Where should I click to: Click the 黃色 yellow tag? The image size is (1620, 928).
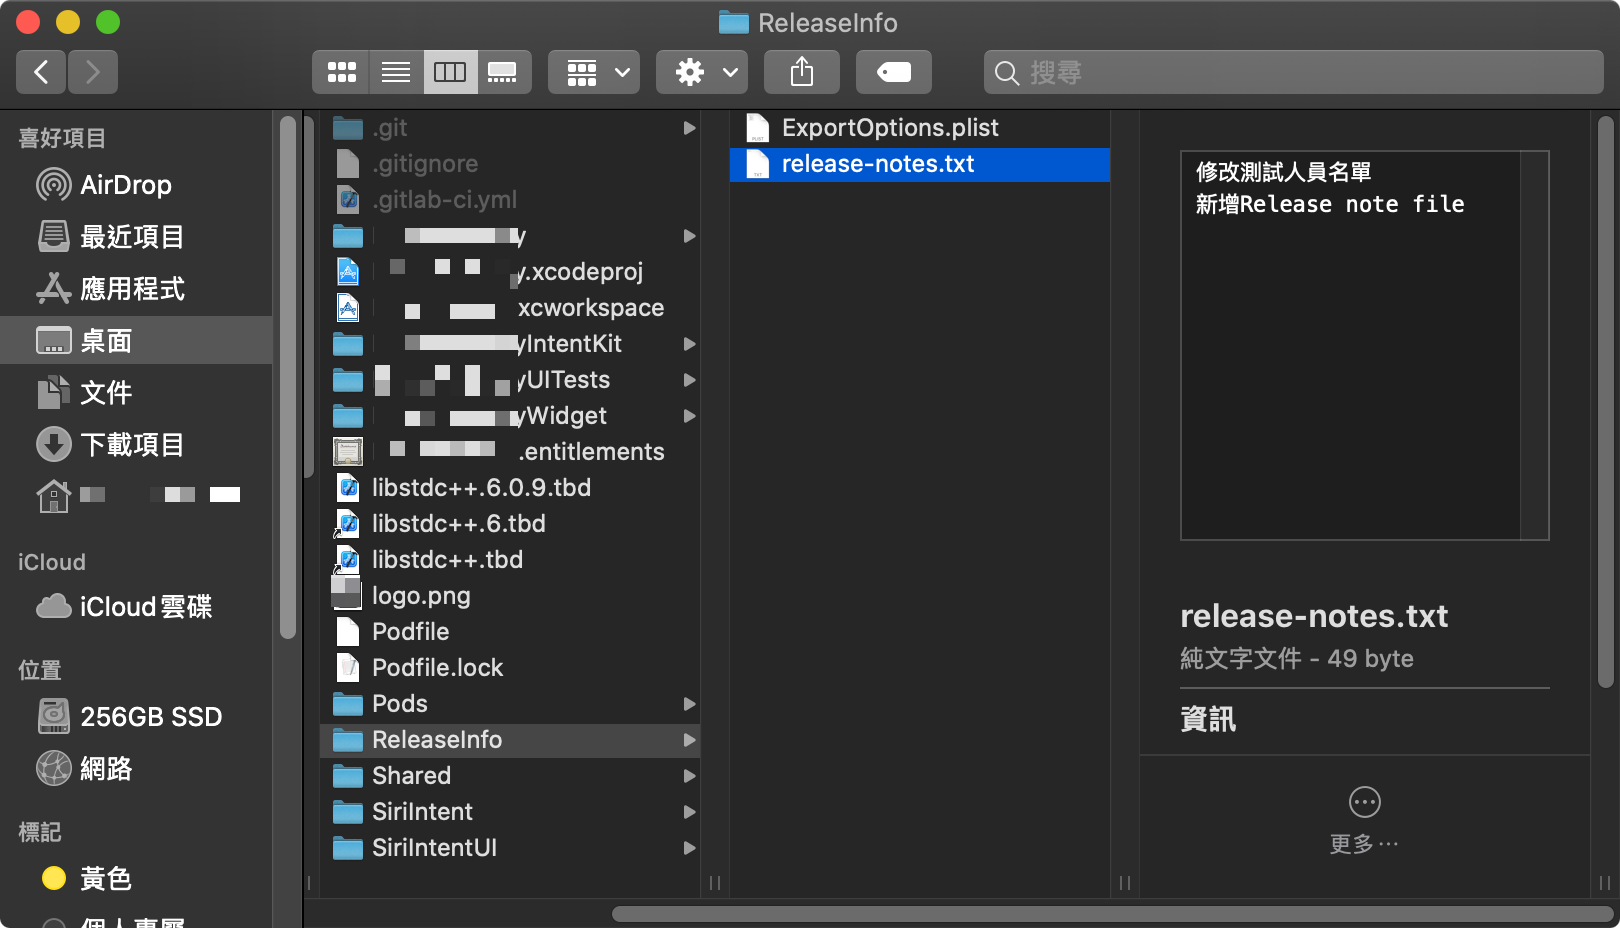(136, 879)
